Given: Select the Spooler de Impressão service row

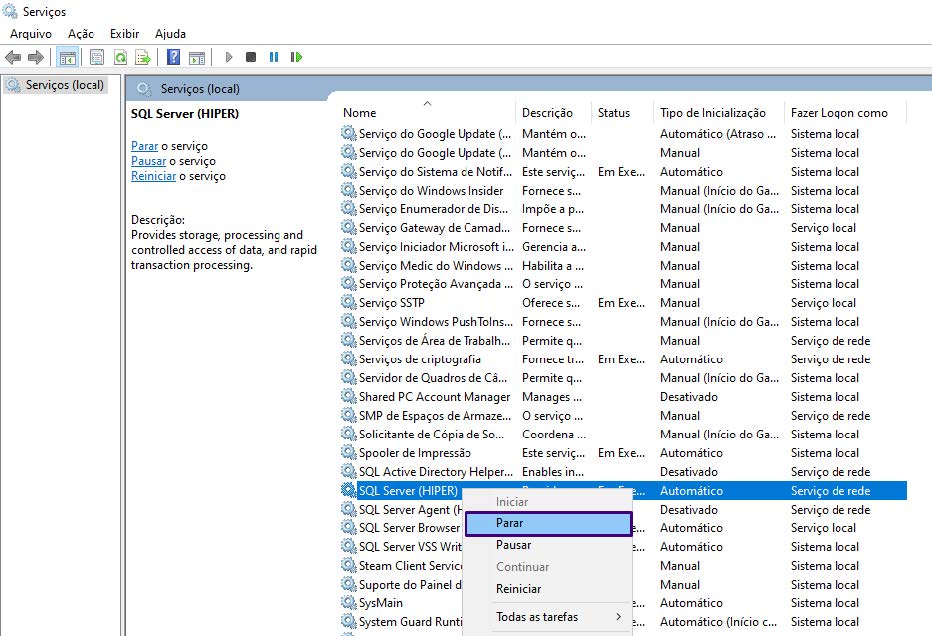Looking at the screenshot, I should click(414, 453).
